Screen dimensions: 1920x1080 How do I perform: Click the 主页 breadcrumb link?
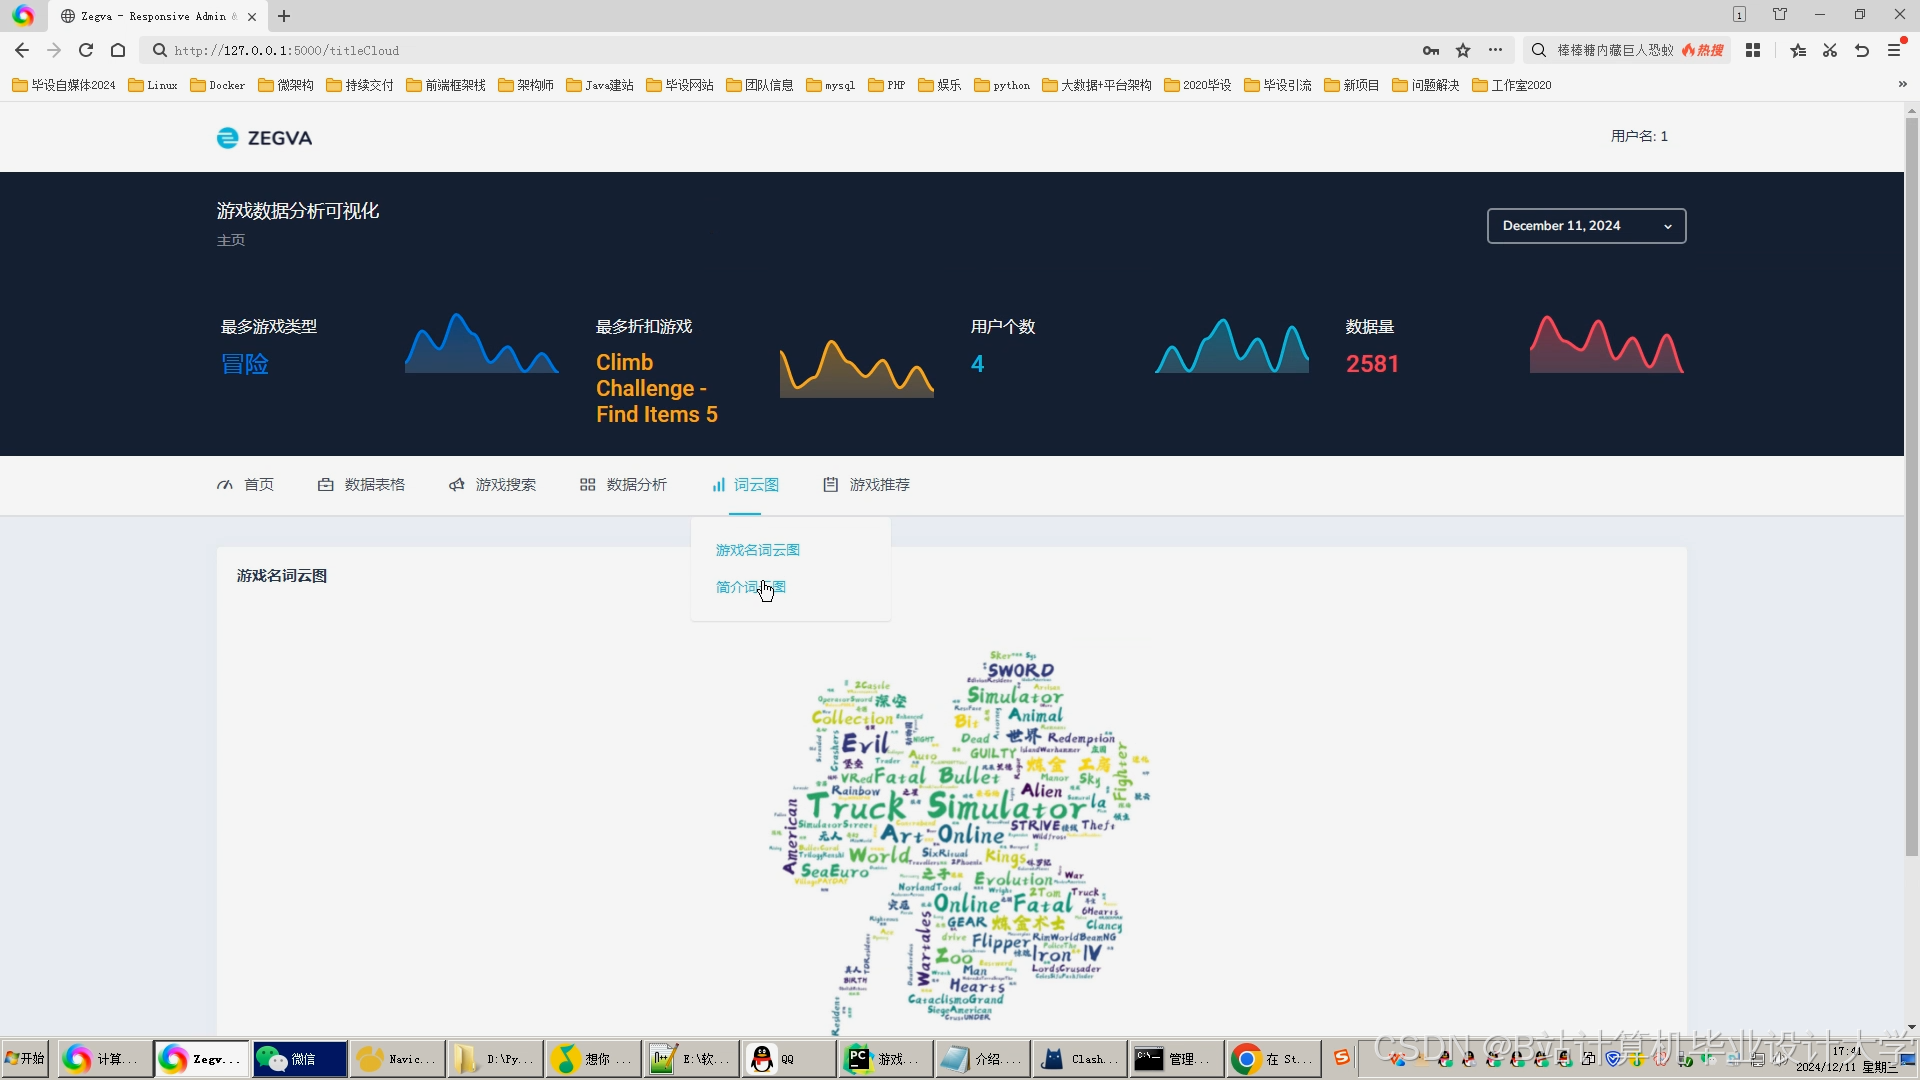pos(231,240)
